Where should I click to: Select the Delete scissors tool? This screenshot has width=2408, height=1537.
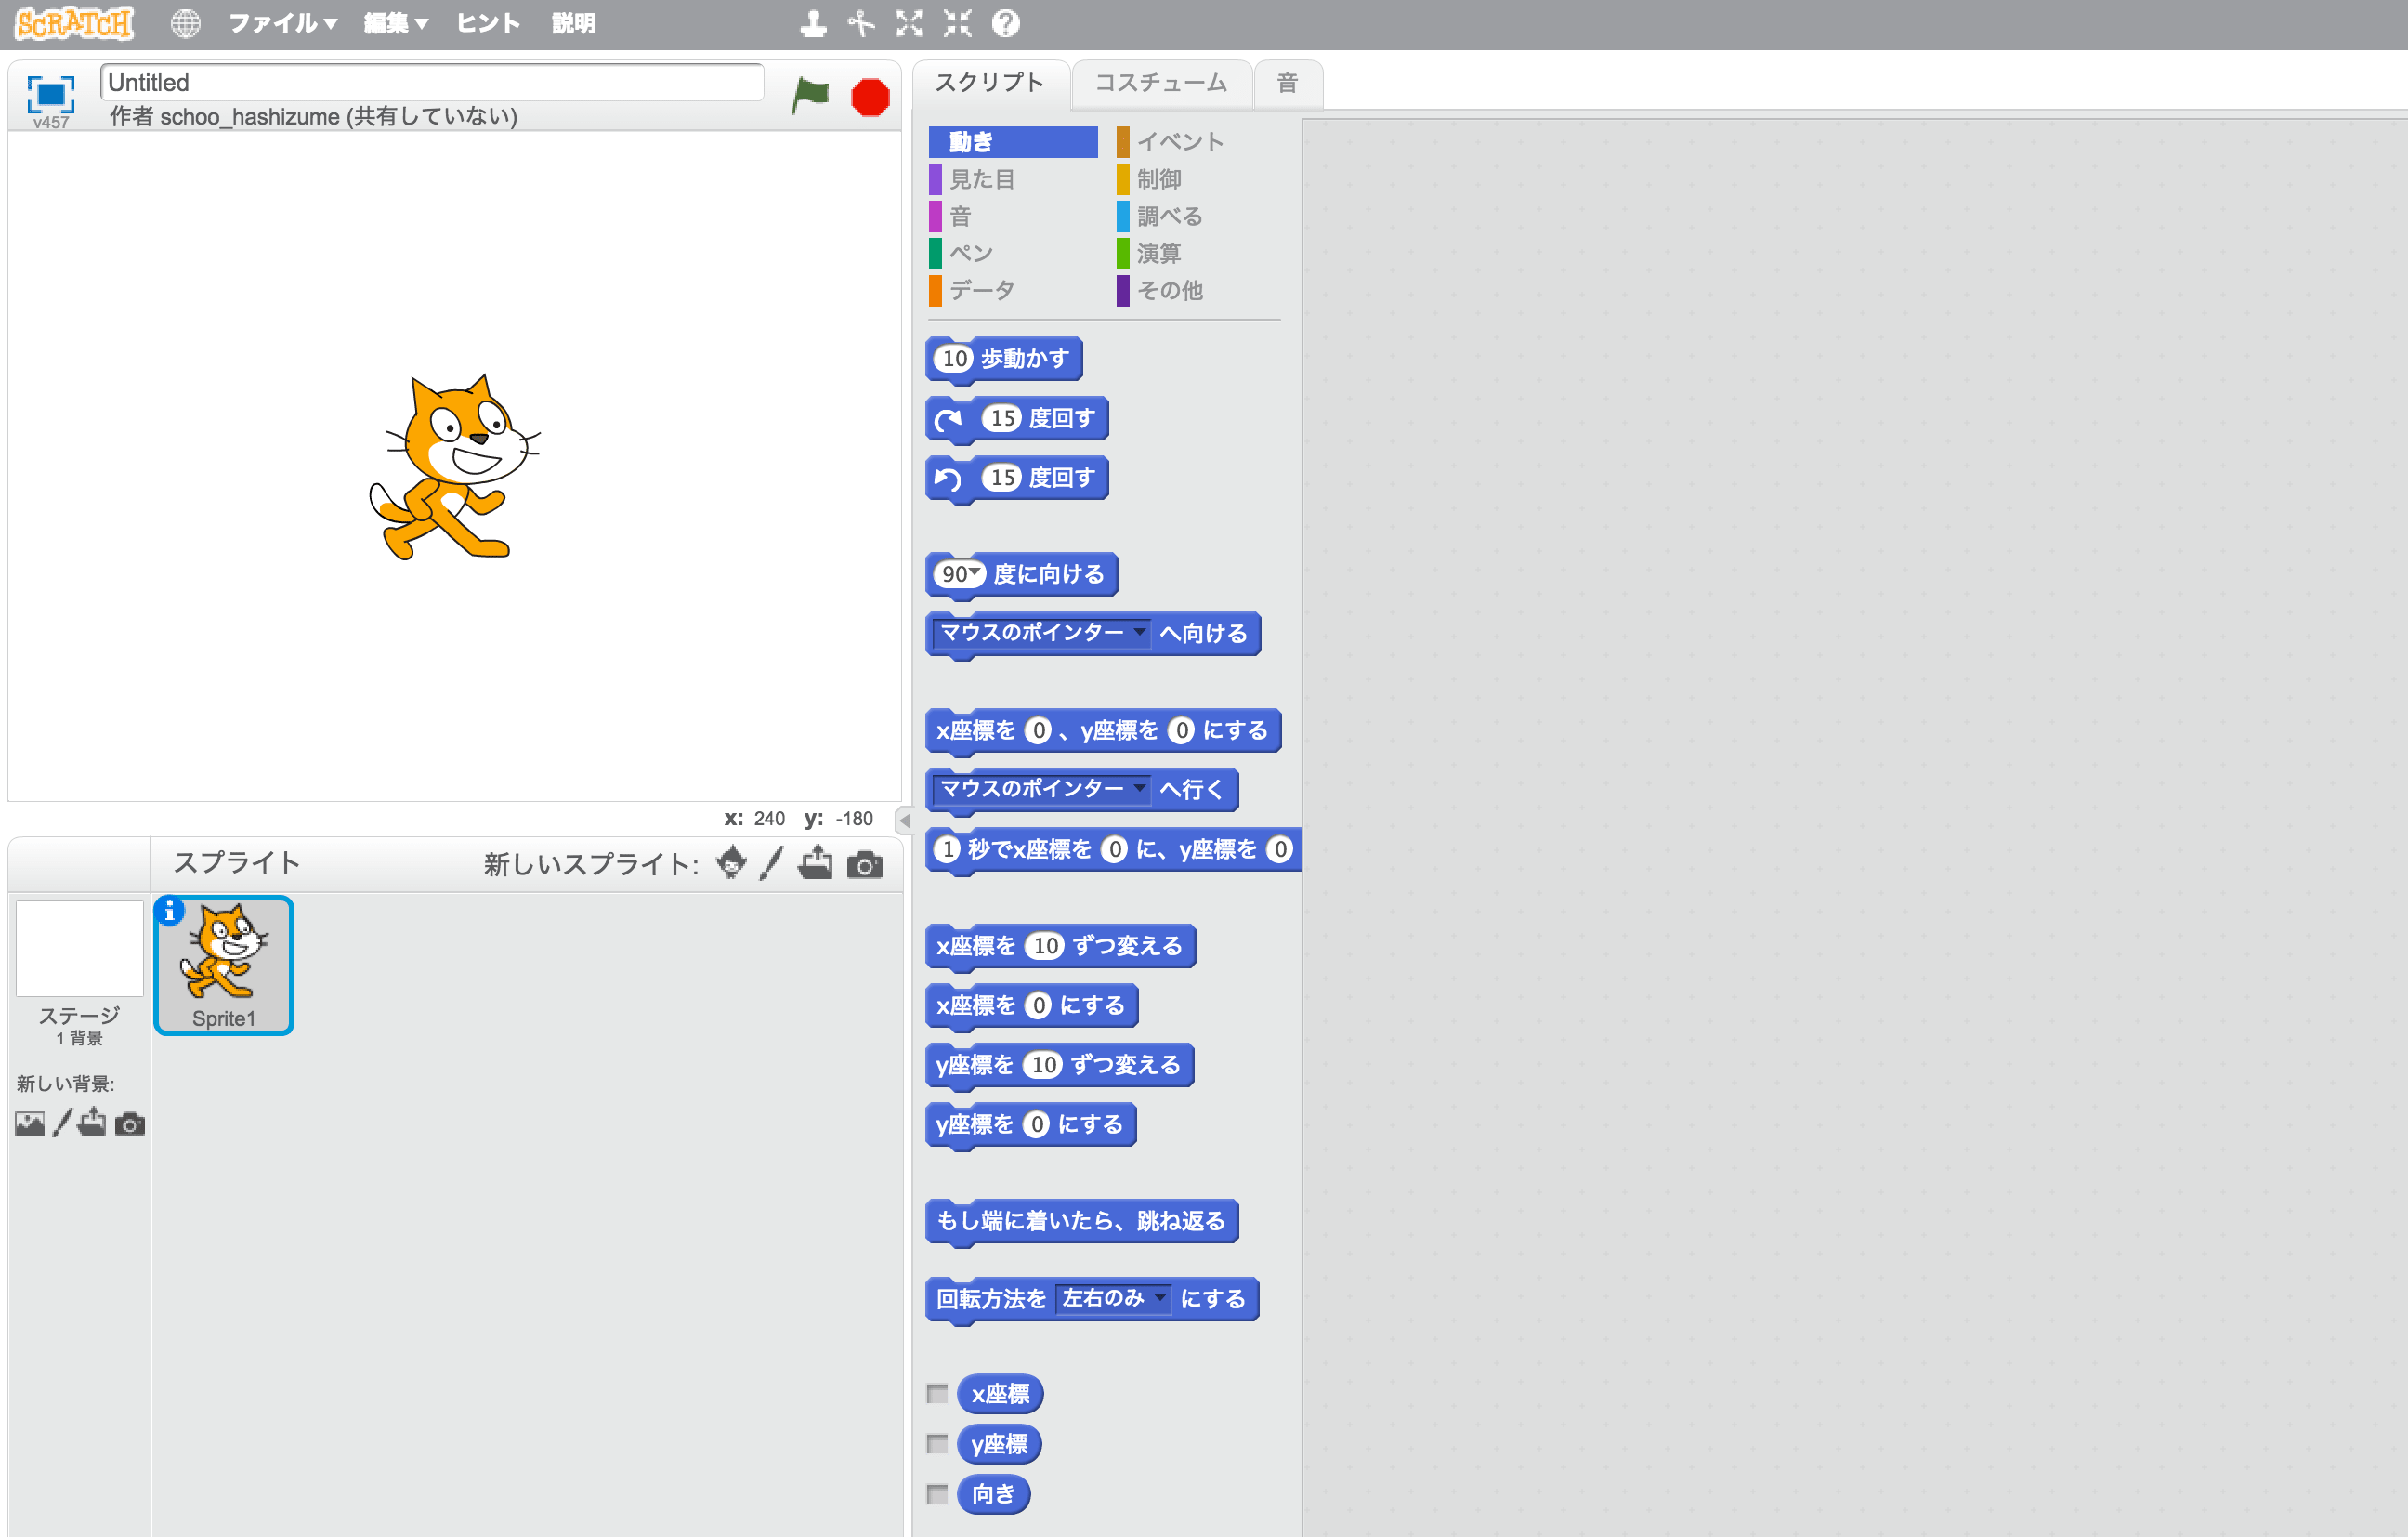(x=861, y=23)
